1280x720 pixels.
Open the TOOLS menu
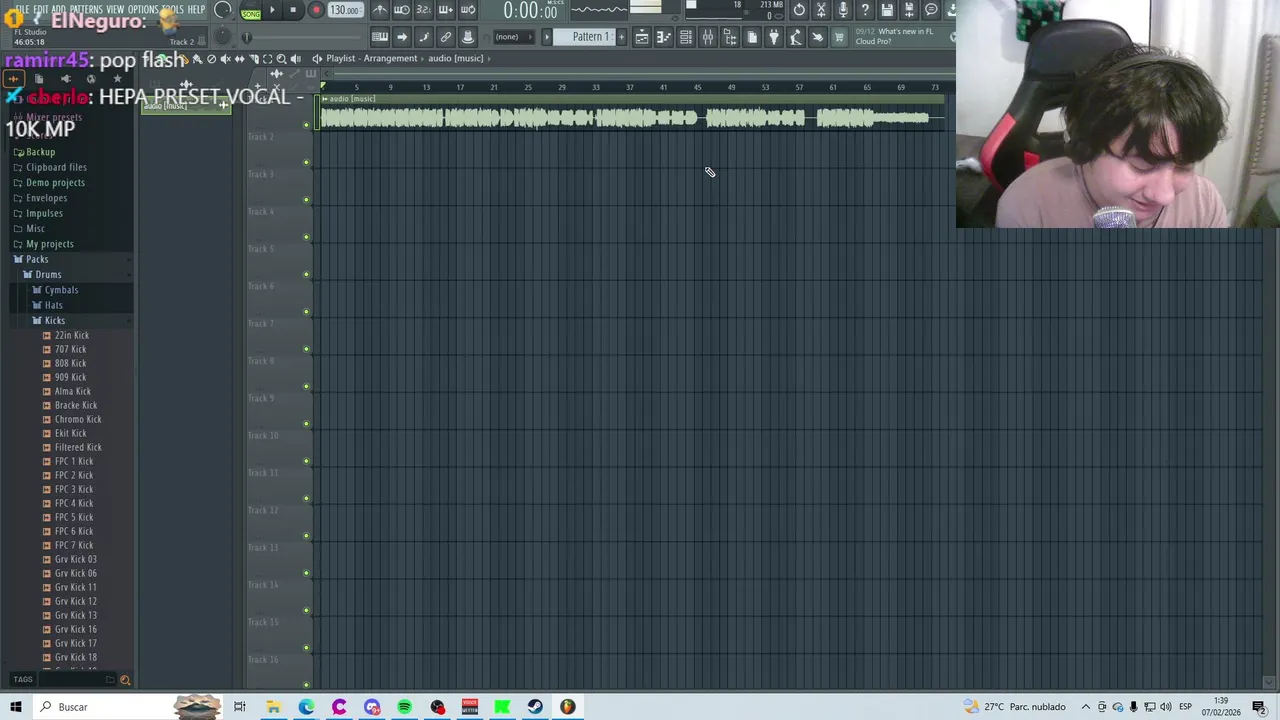coord(173,9)
